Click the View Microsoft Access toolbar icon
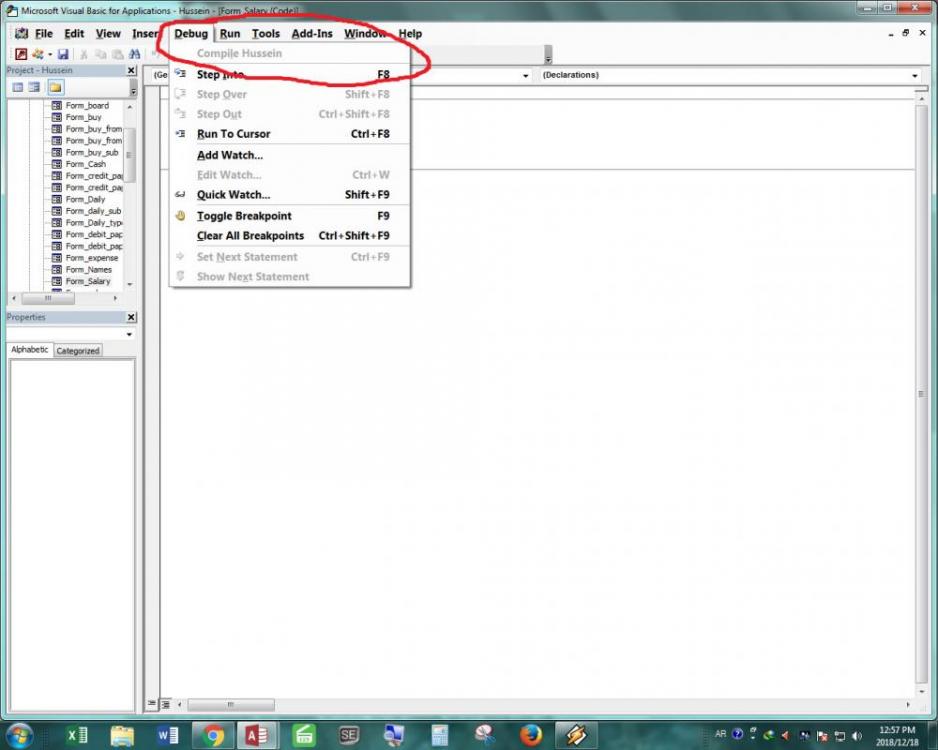Screen dimensions: 938x750 coord(20,53)
